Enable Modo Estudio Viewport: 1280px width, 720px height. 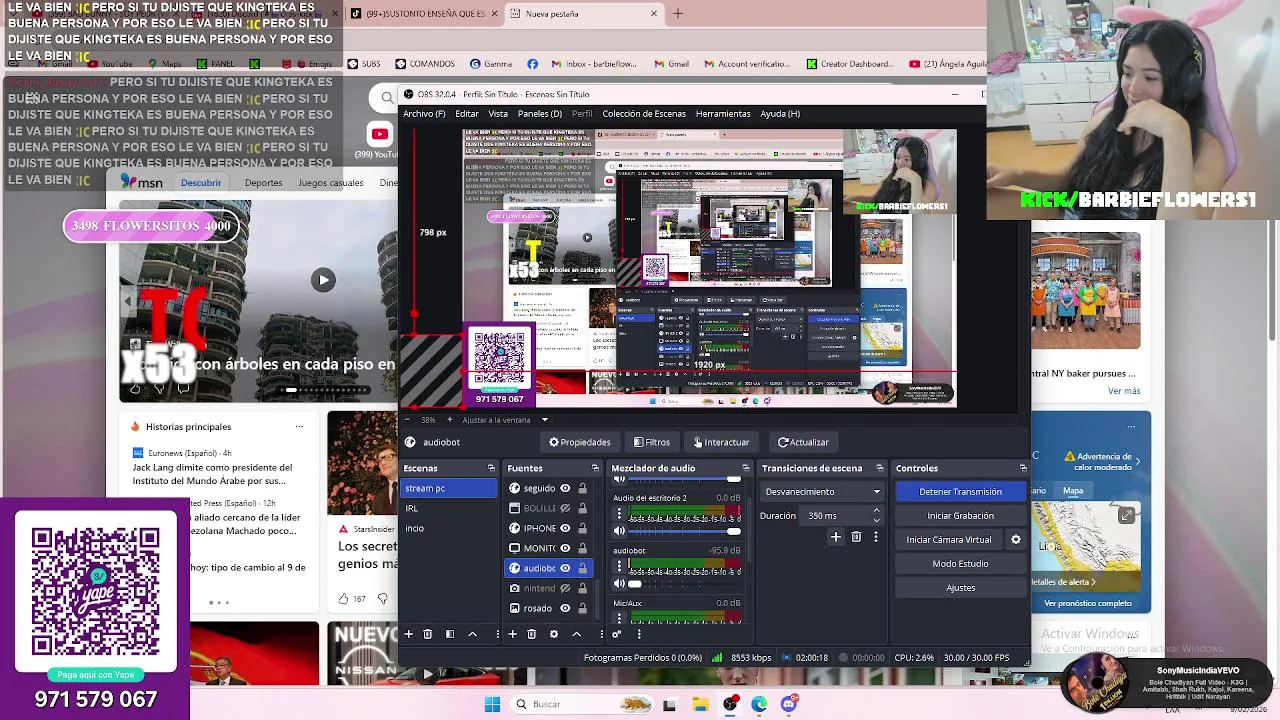(x=960, y=564)
